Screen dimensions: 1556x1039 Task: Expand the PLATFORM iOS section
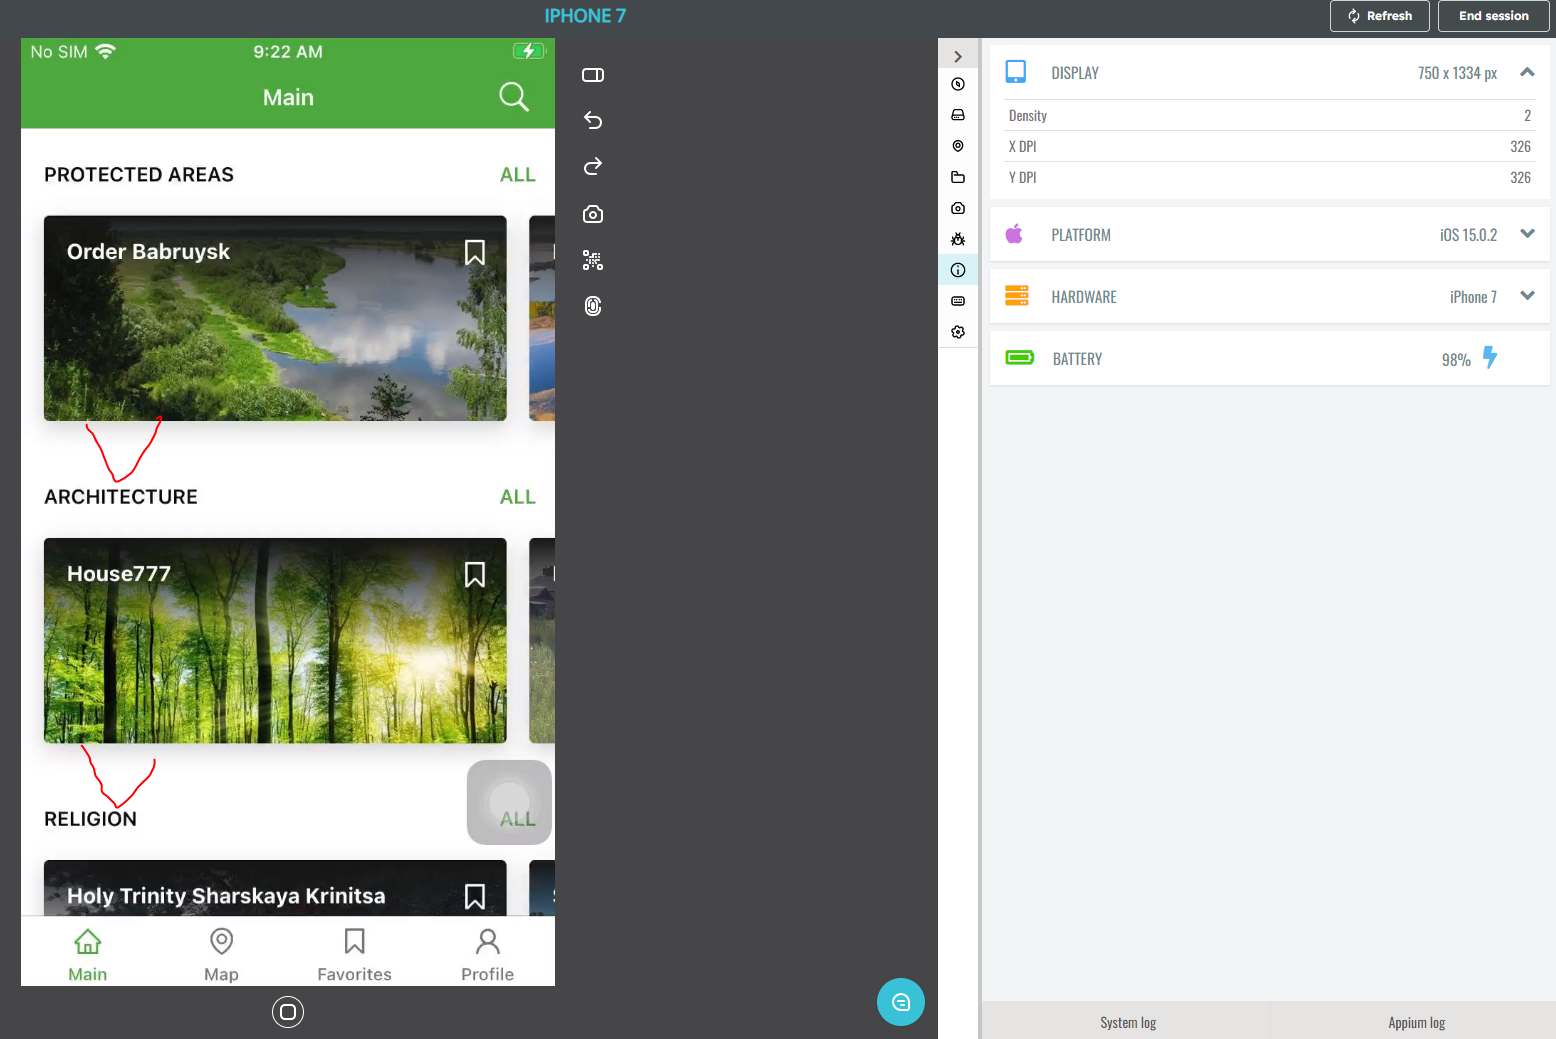tap(1527, 233)
